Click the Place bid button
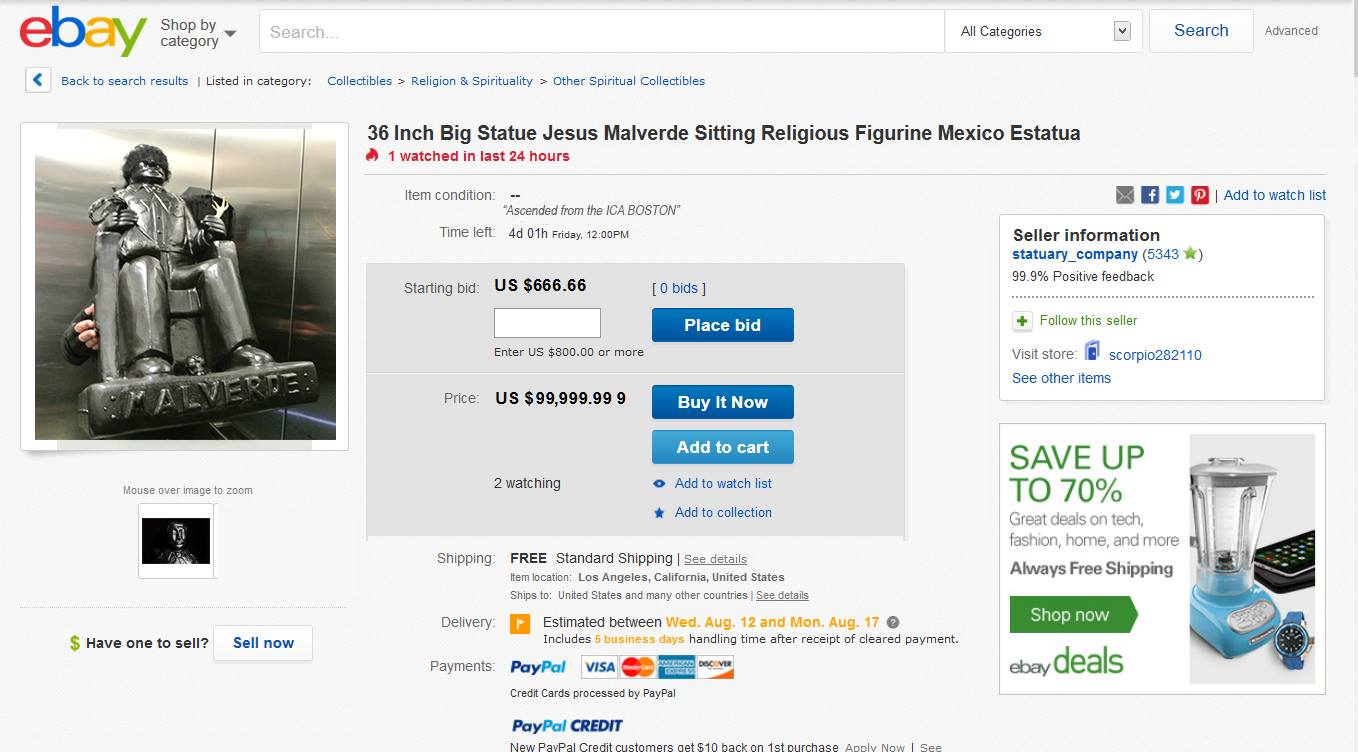Screen dimensions: 1358x752 (x=723, y=325)
